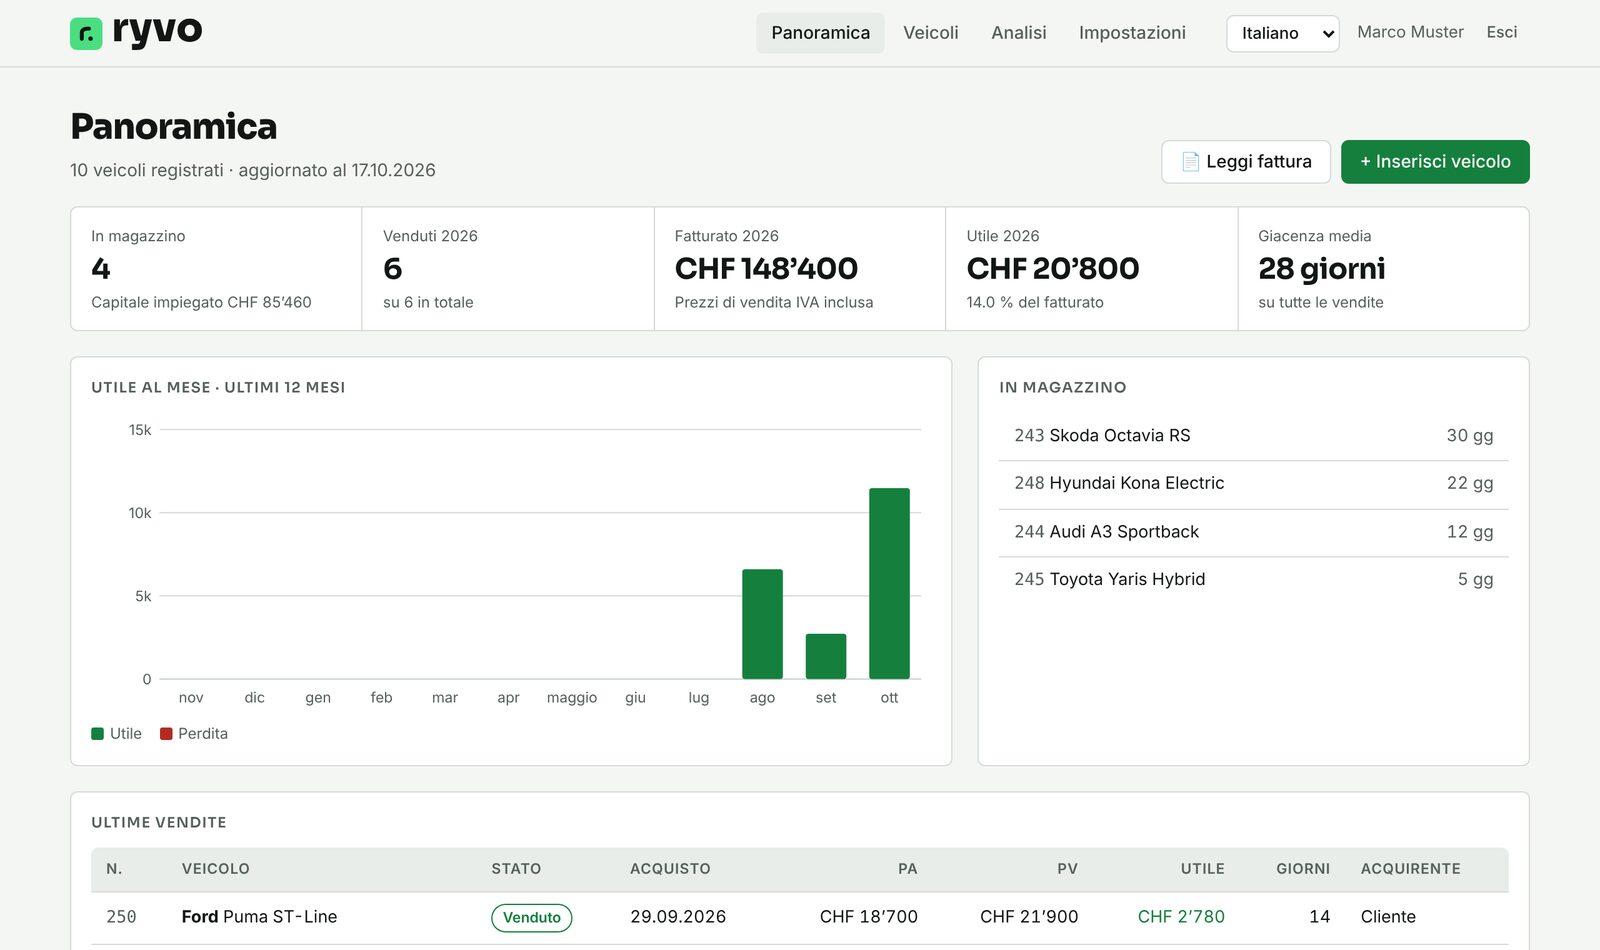
Task: Click the ago bar in profit chart
Action: pos(762,624)
